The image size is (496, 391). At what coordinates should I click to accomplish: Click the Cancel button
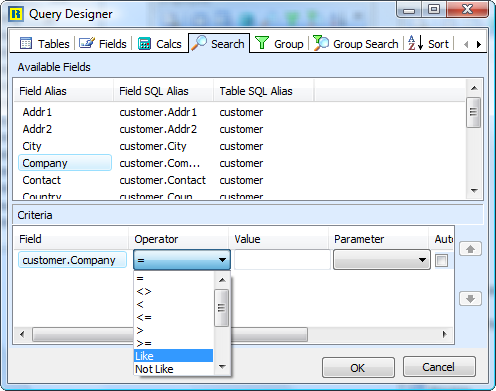click(439, 367)
